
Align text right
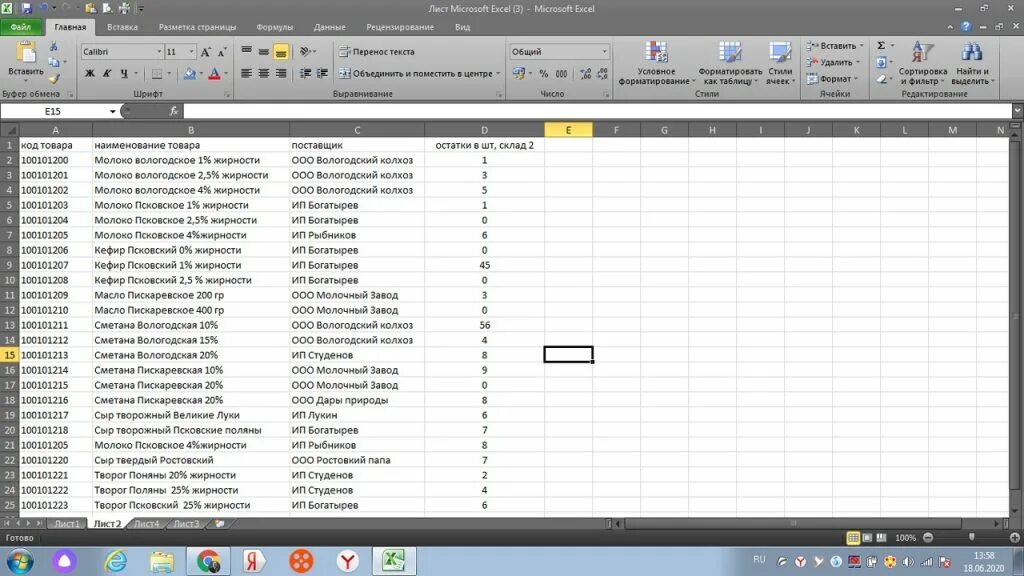(x=281, y=74)
